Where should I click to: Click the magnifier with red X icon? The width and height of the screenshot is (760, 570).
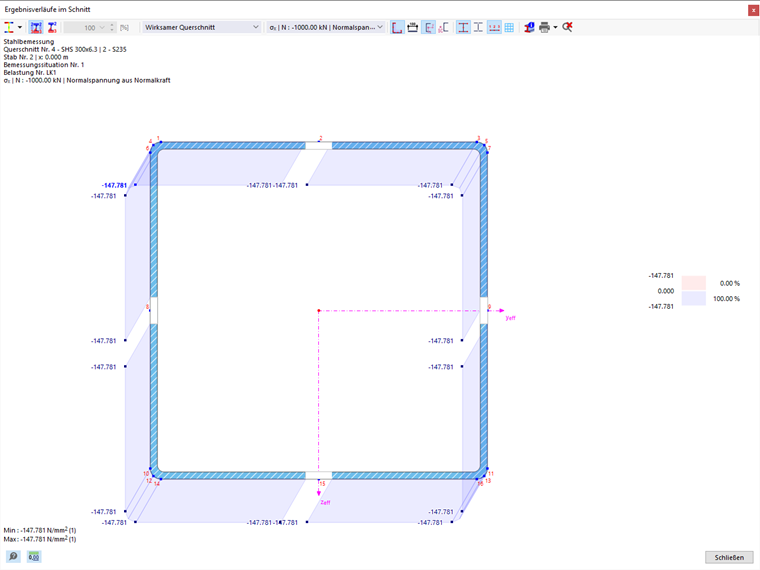[x=568, y=28]
